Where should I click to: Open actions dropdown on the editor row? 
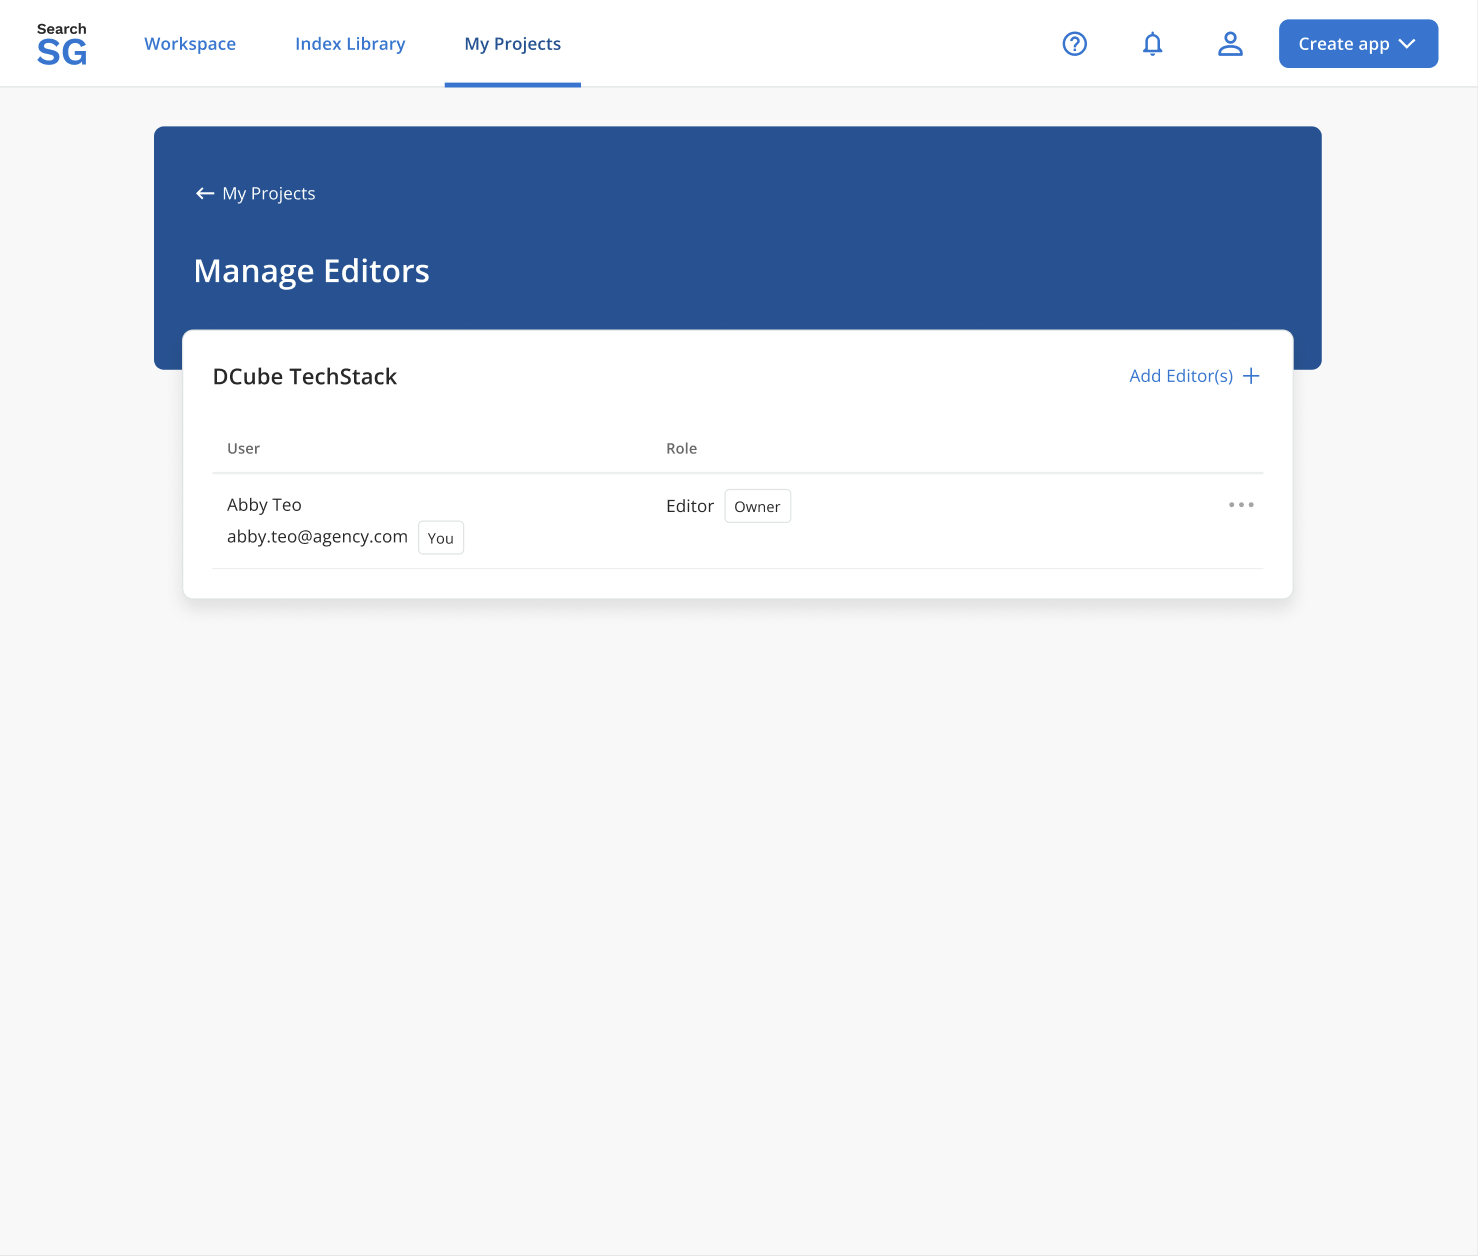pyautogui.click(x=1241, y=505)
